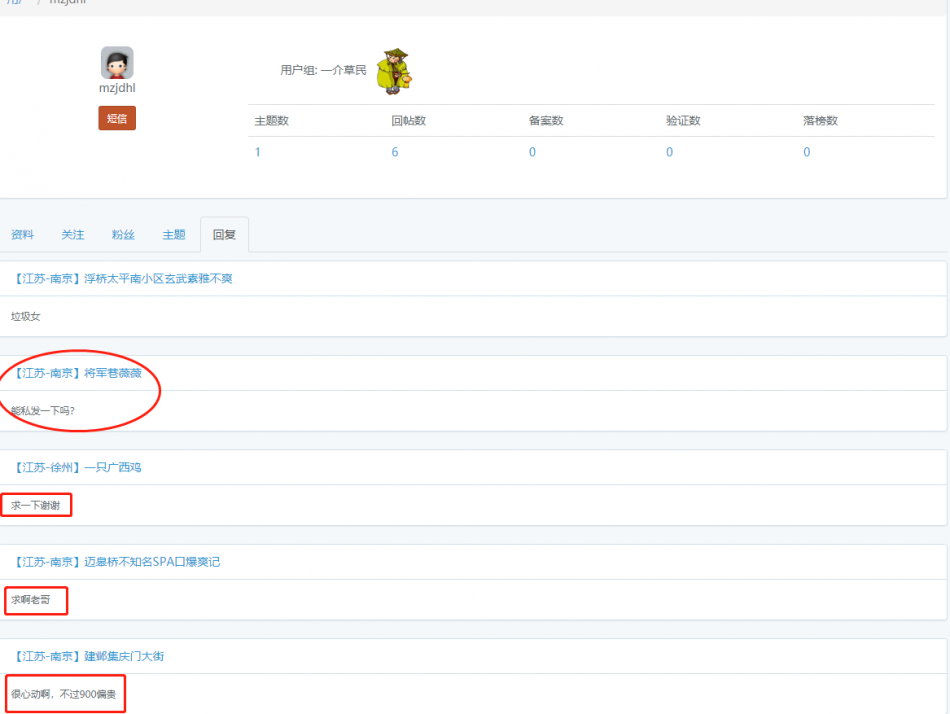
Task: Open the 浮桥太平南小区 thread link
Action: 124,279
